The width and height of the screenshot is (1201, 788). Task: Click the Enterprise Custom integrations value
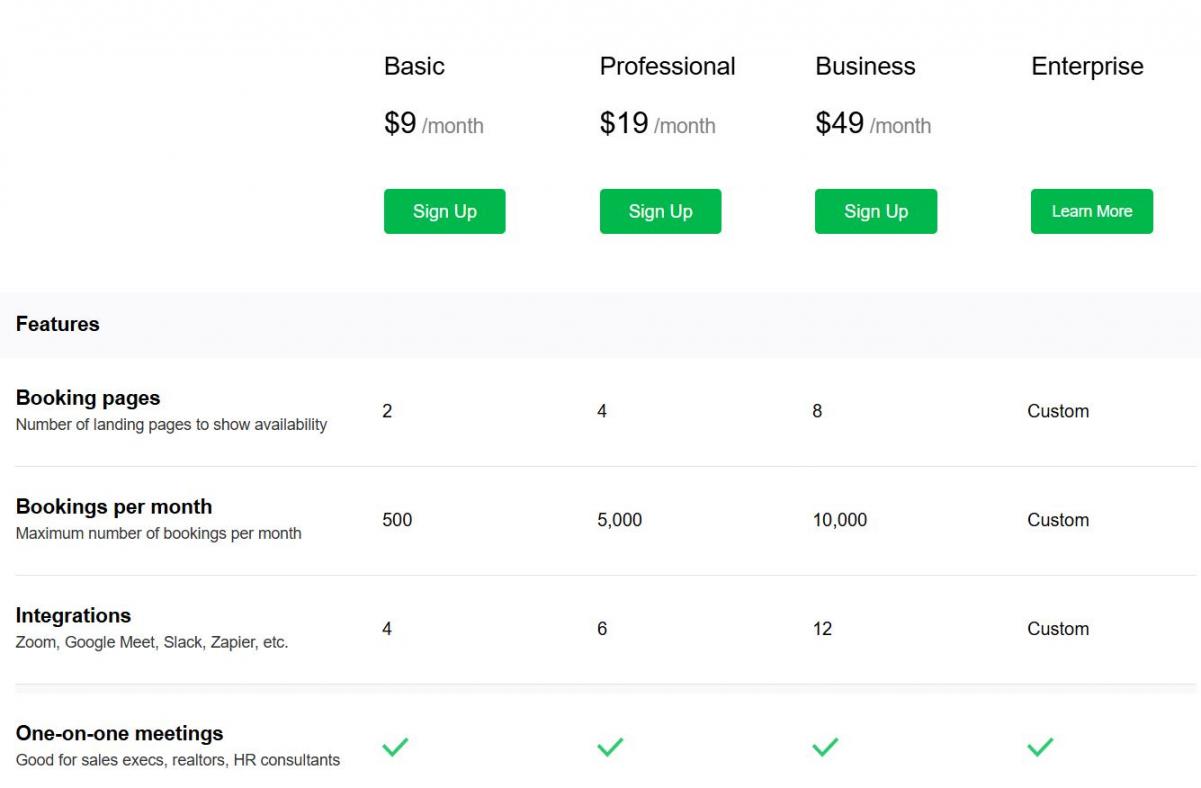pyautogui.click(x=1058, y=629)
